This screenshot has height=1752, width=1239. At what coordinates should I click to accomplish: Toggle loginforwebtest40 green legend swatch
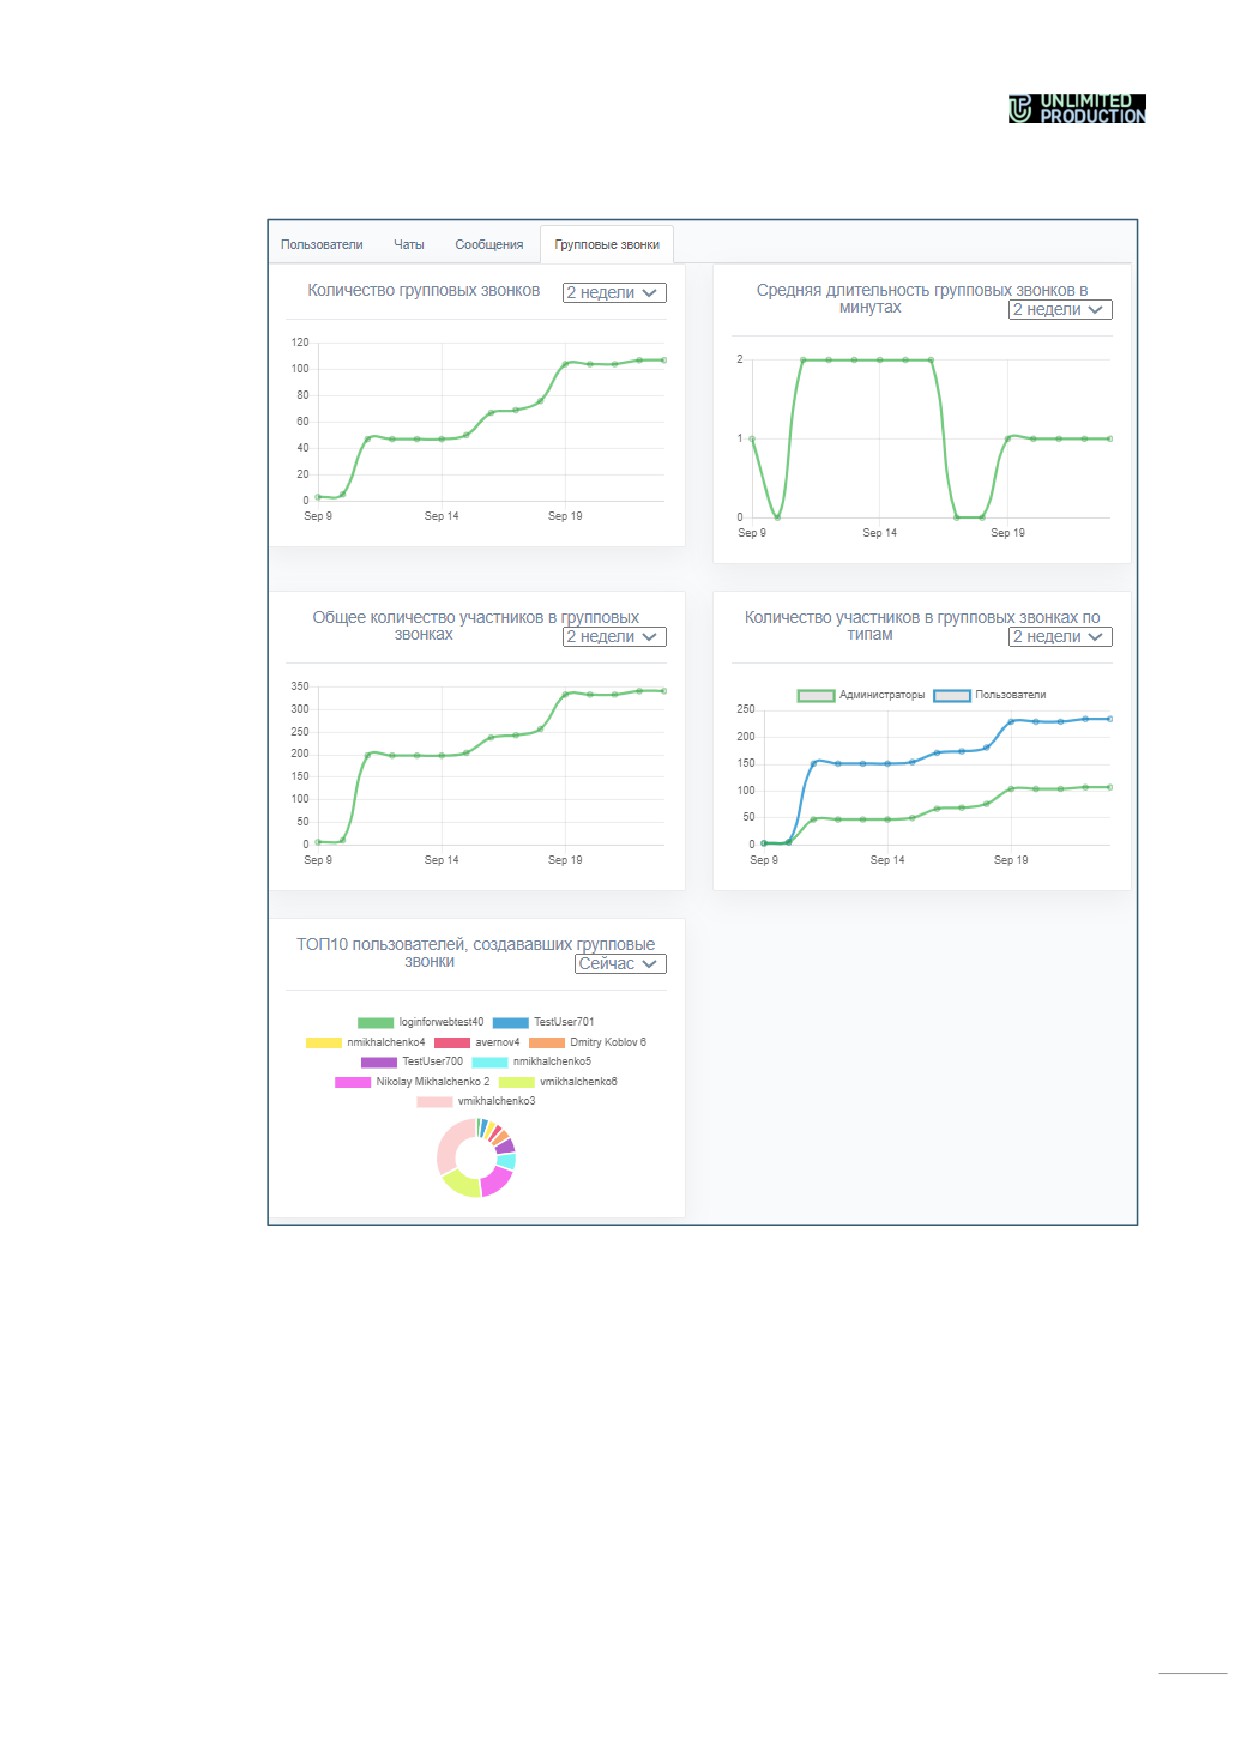(x=376, y=1023)
